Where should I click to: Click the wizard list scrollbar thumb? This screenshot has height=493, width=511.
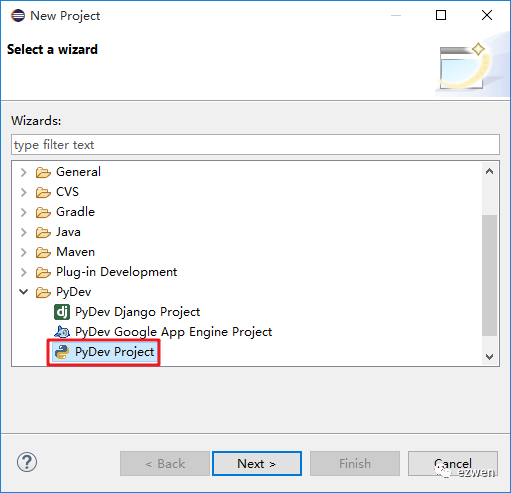(x=489, y=275)
